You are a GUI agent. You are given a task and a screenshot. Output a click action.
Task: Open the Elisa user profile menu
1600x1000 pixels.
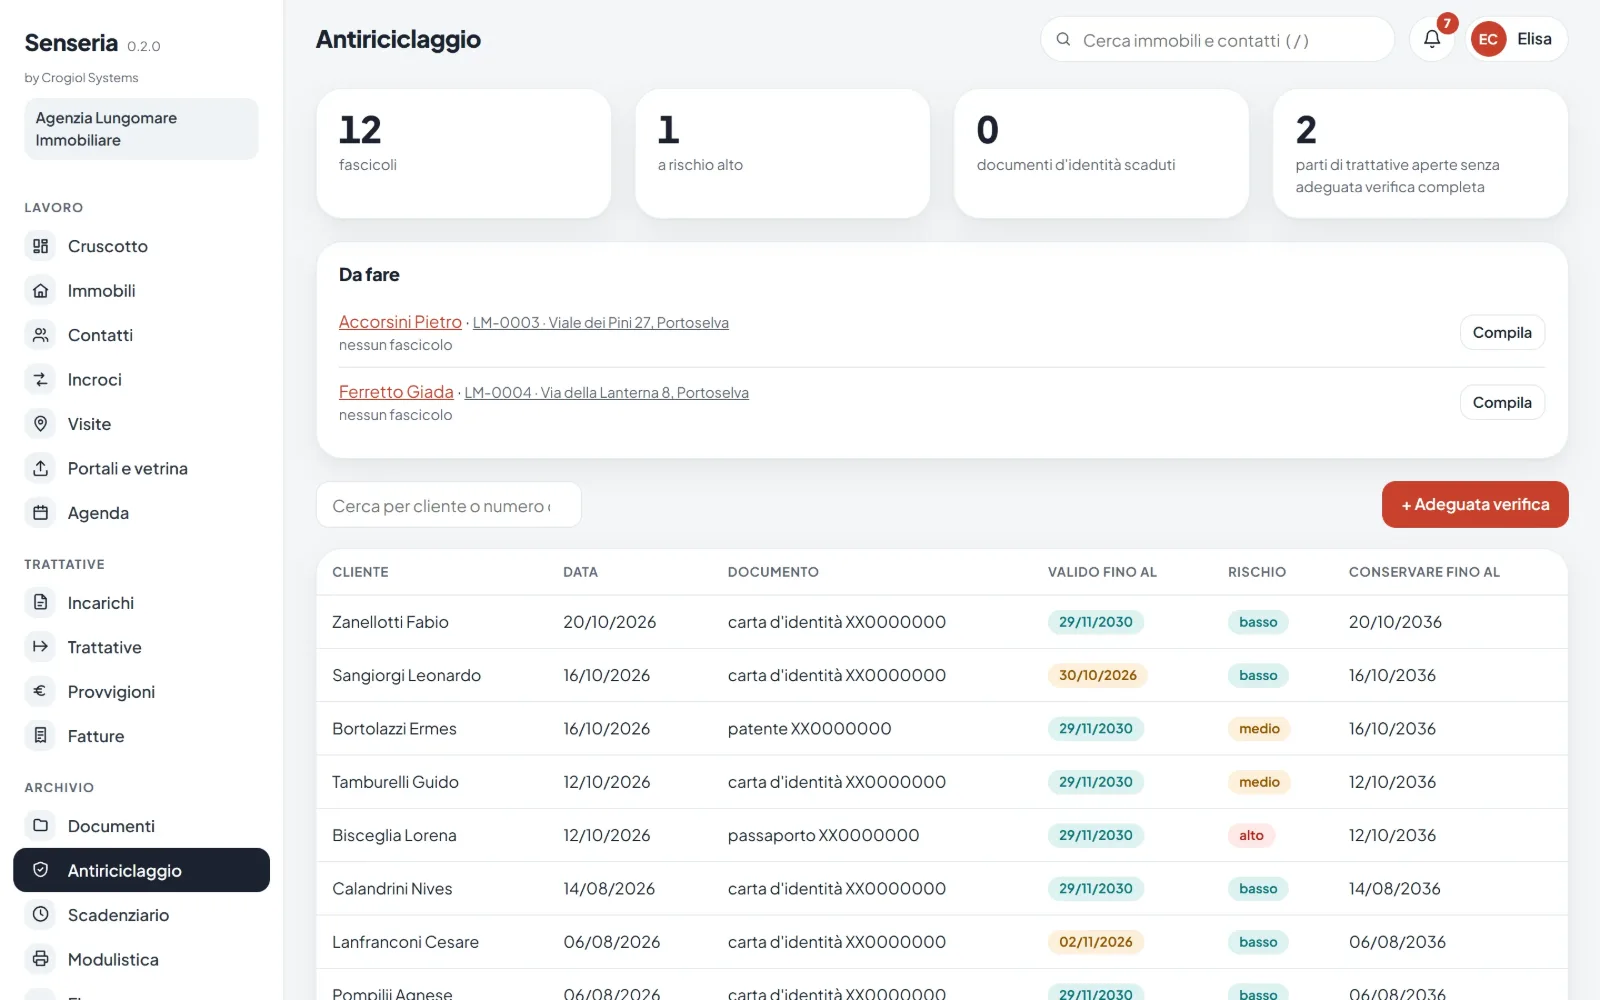pos(1517,39)
